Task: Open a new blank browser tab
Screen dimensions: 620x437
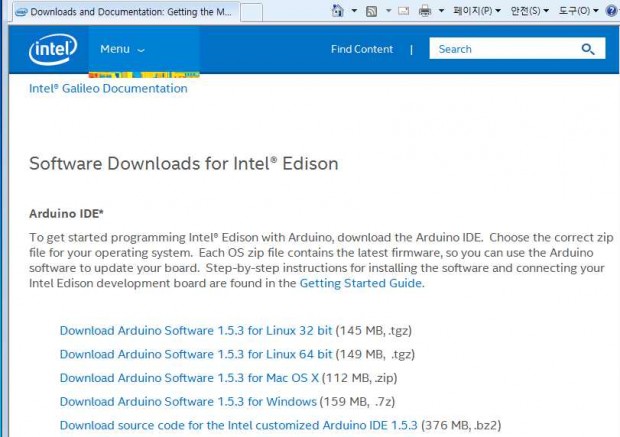Action: tap(251, 12)
